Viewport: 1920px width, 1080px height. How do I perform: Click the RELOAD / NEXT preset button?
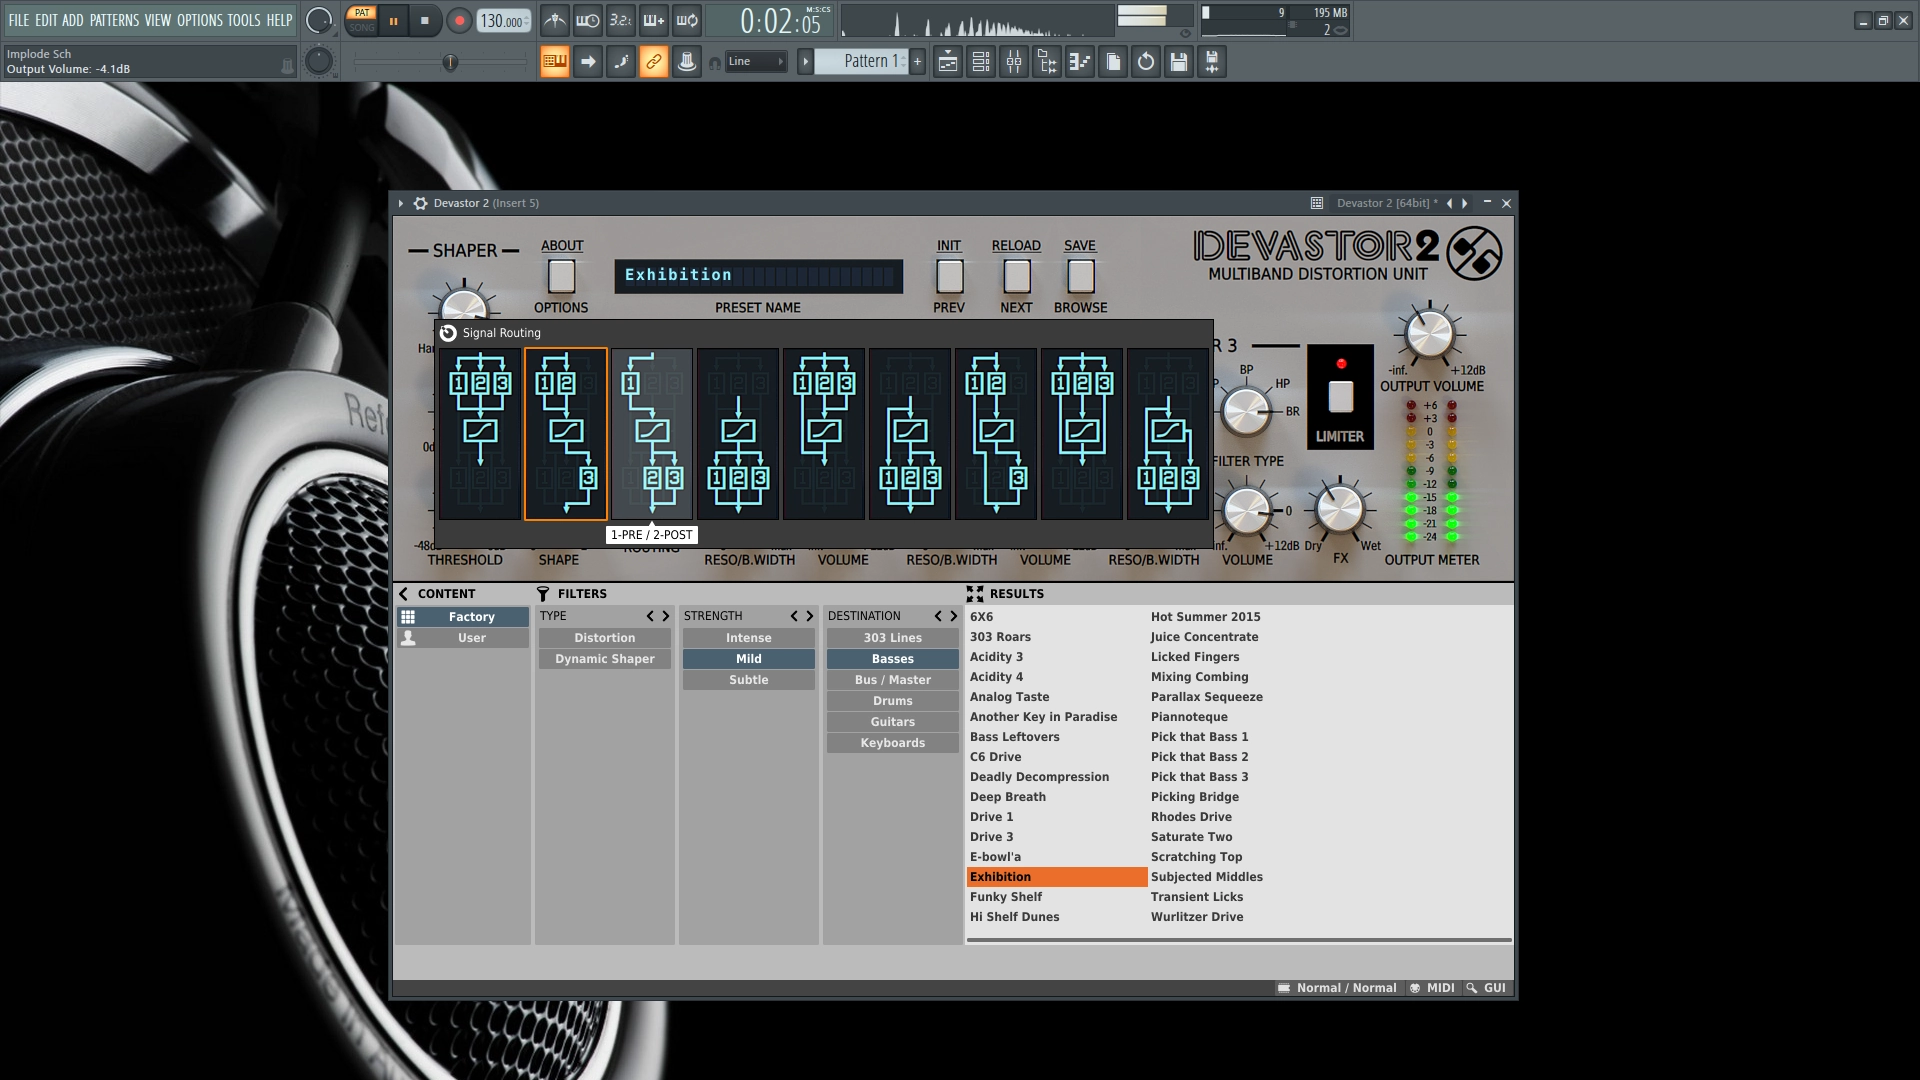click(x=1017, y=276)
